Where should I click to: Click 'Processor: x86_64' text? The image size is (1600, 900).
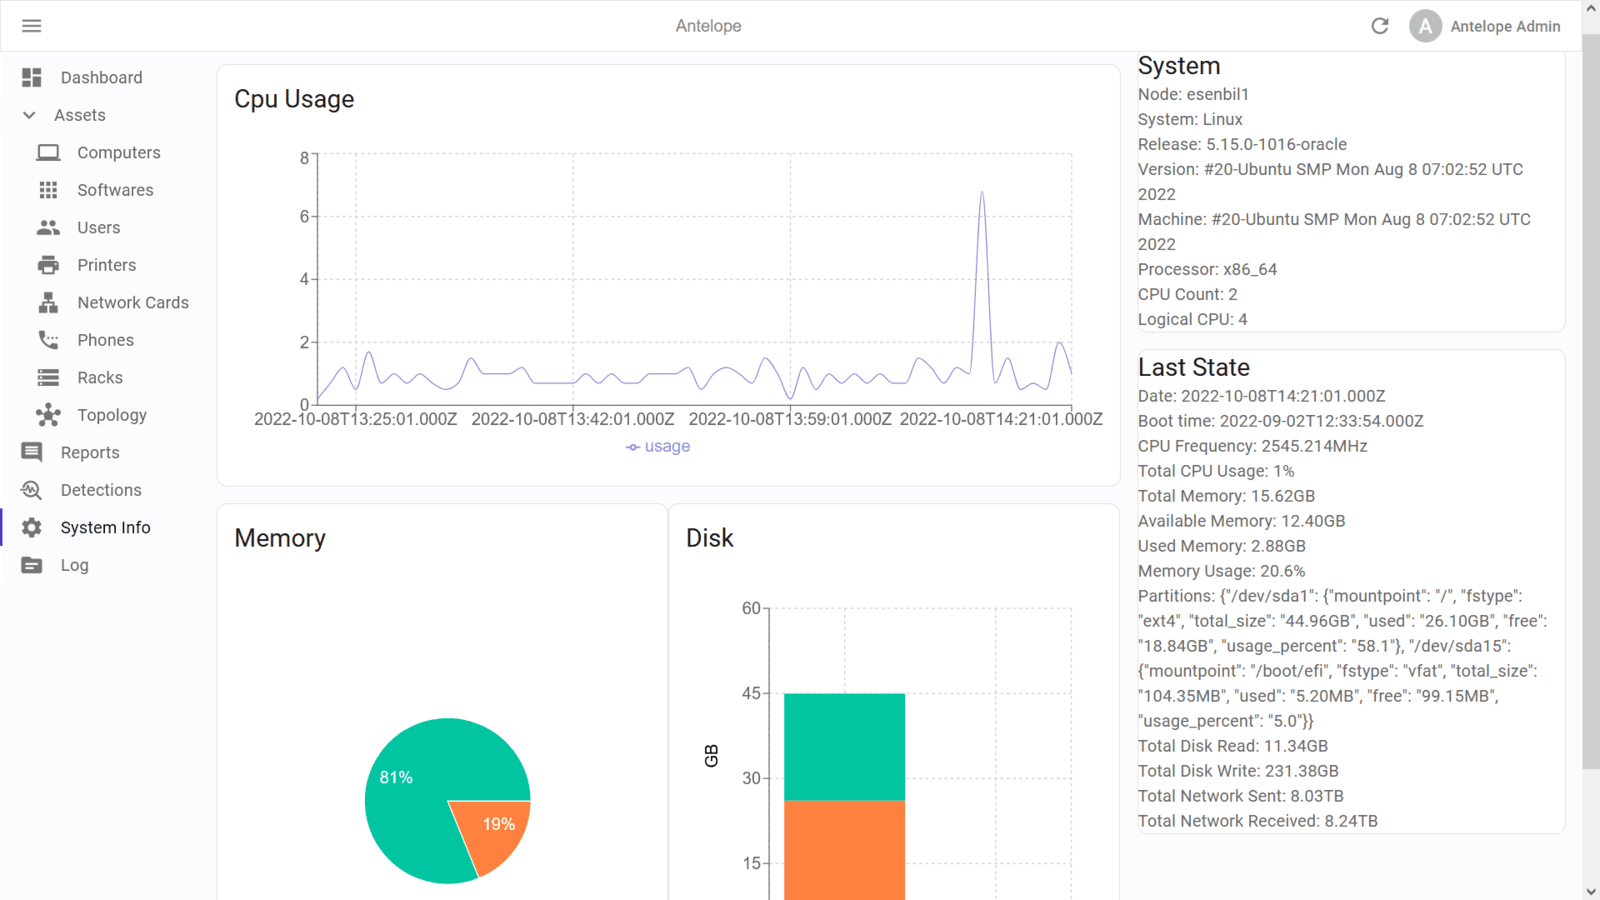1207,269
